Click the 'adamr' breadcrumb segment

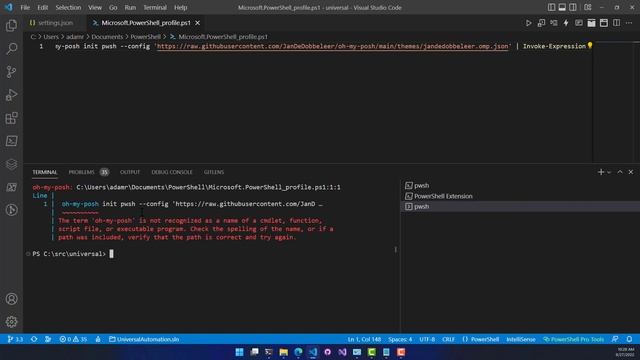(x=75, y=37)
